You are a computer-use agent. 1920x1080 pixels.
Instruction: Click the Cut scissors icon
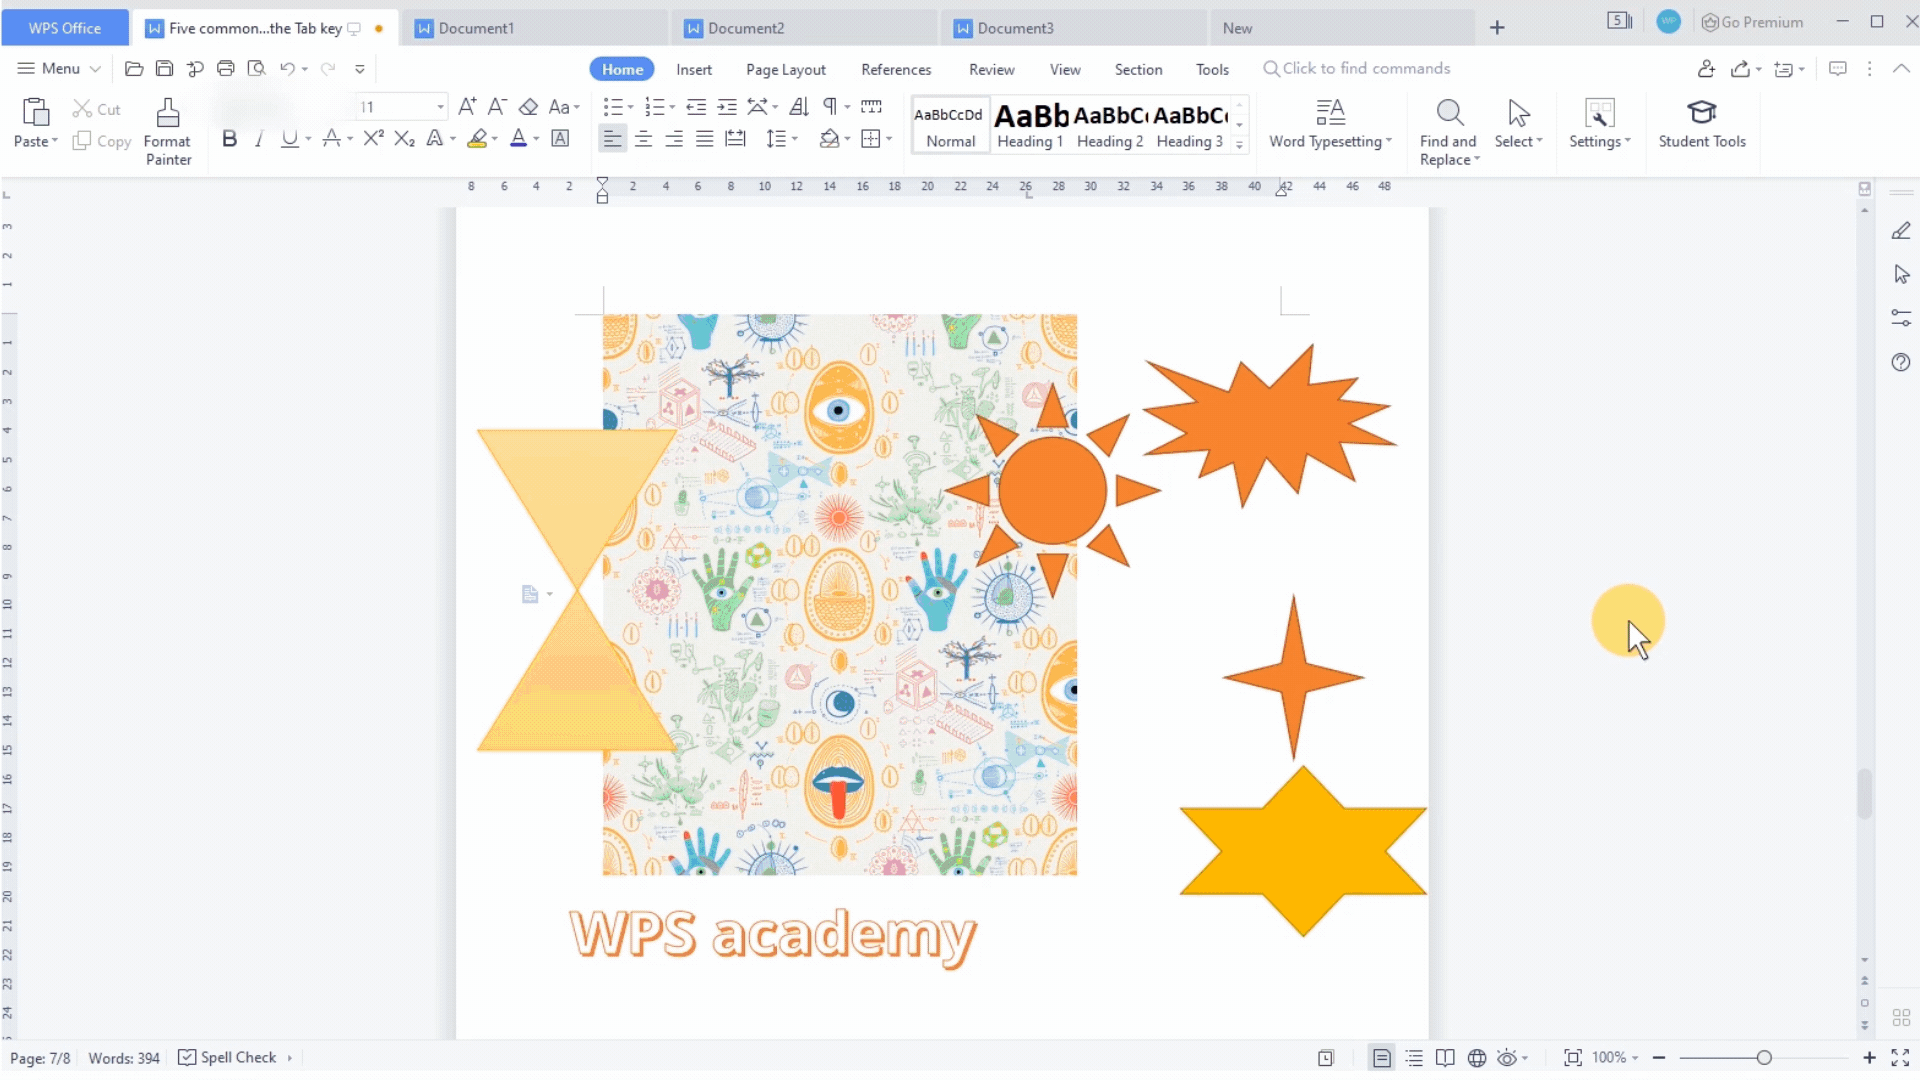click(82, 108)
